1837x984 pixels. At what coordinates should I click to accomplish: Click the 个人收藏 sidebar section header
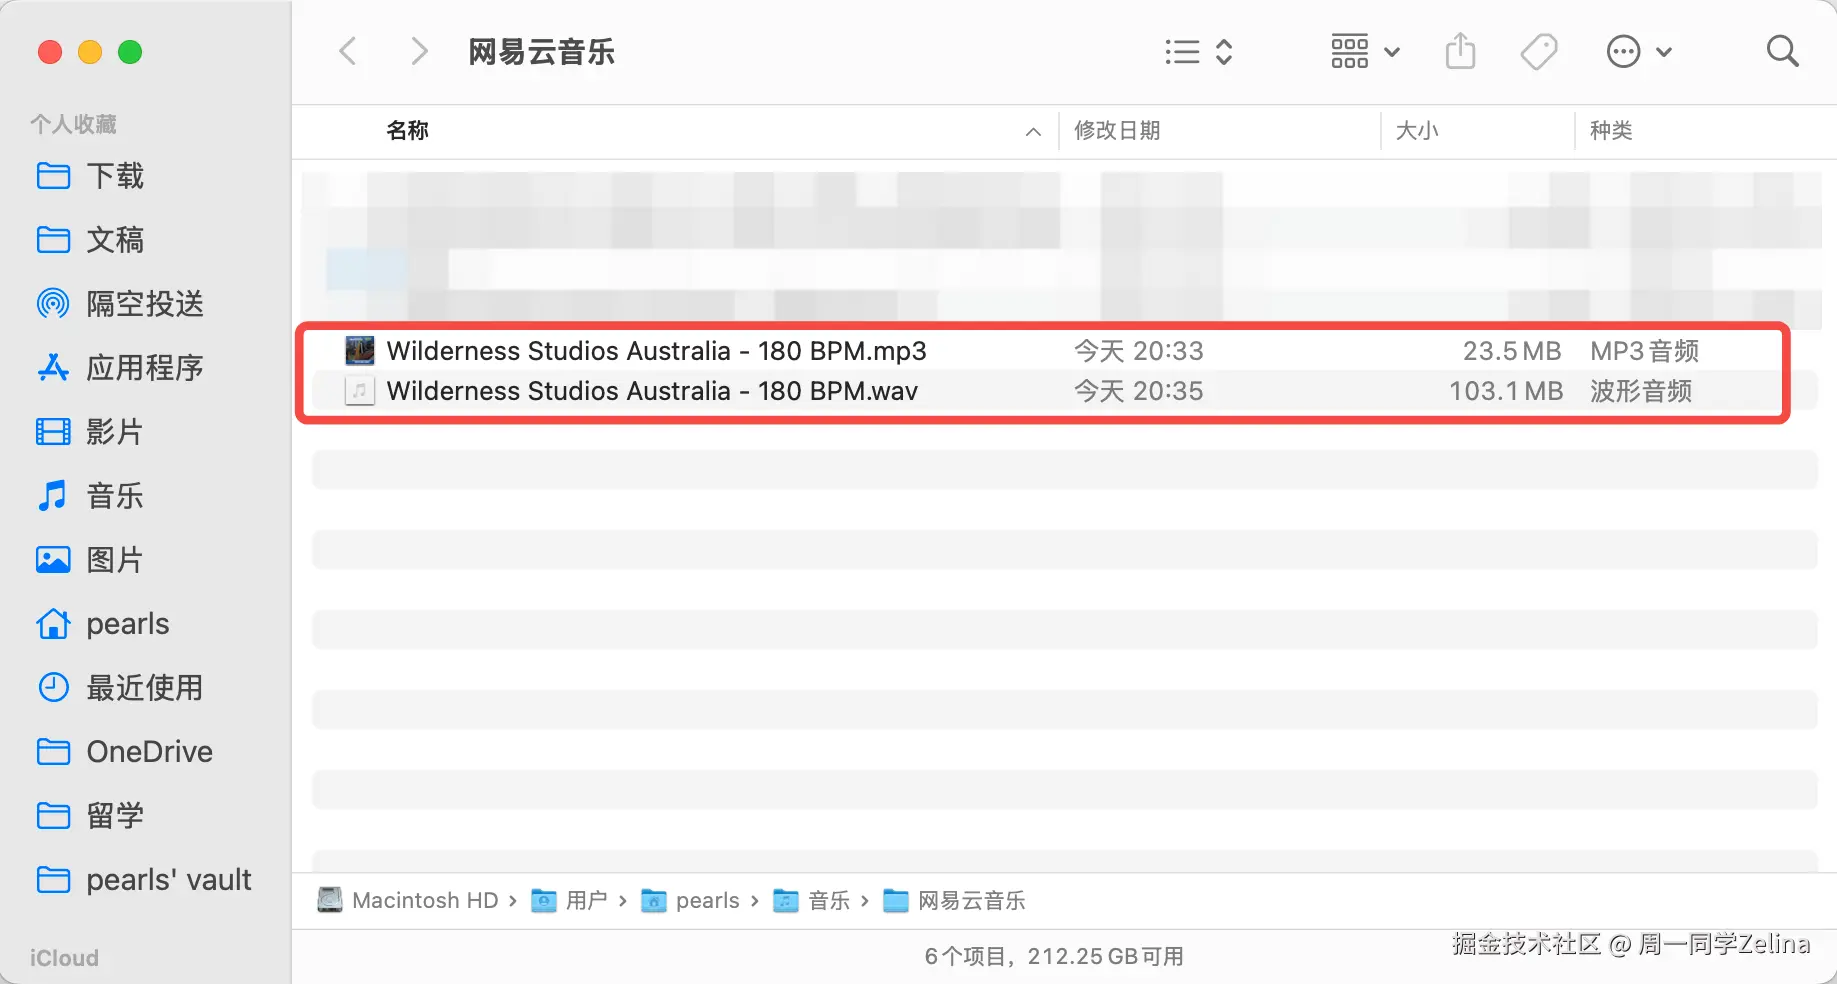point(73,124)
